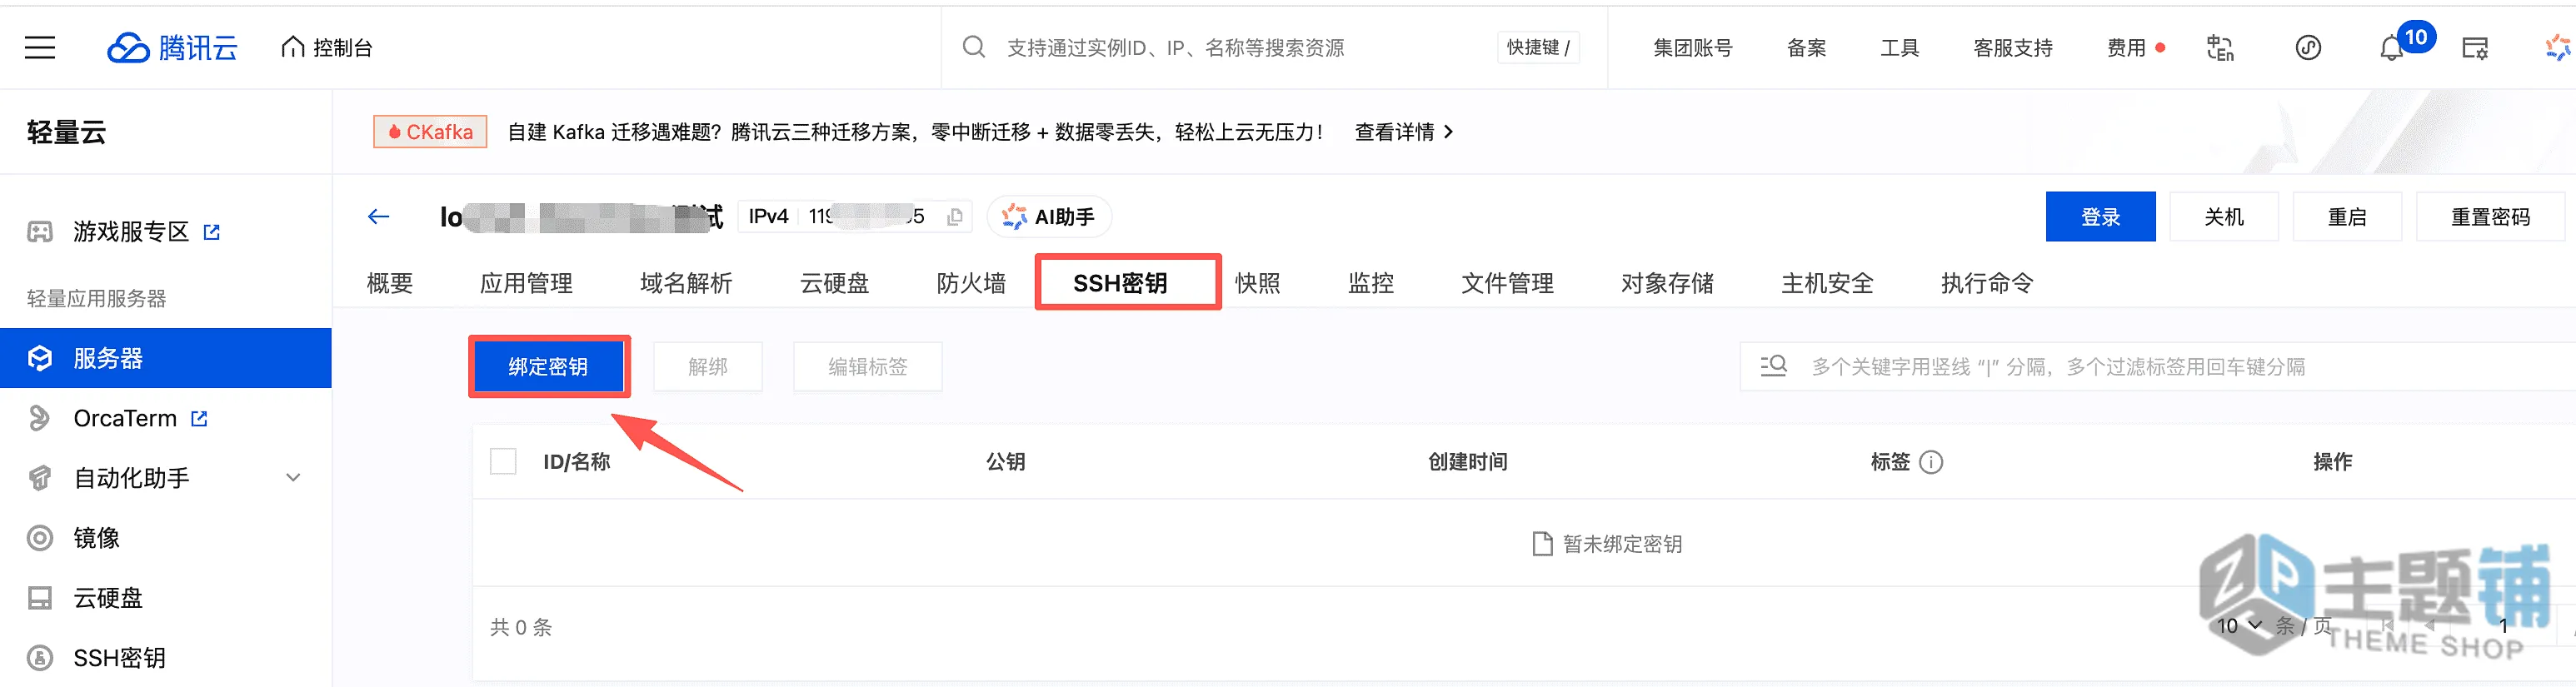Open 云硬盘 in the sidebar
The width and height of the screenshot is (2576, 687).
click(108, 598)
